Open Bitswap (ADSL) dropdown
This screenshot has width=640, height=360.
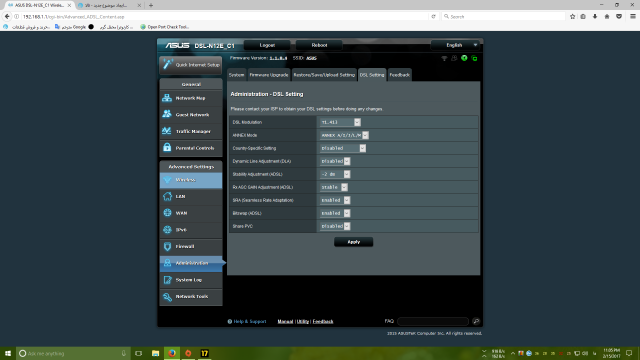pyautogui.click(x=335, y=213)
